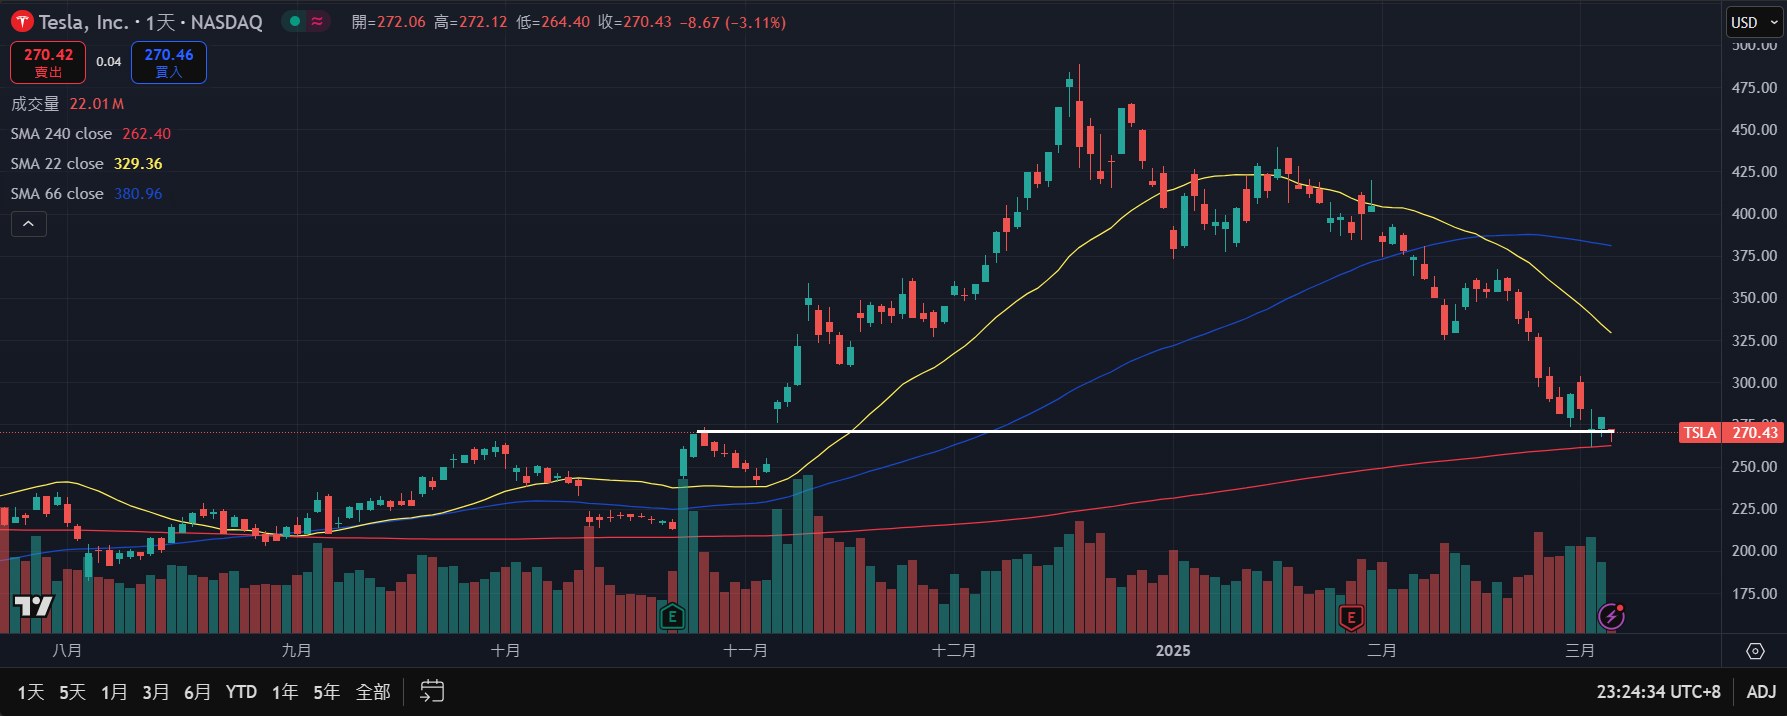Viewport: 1787px width, 716px height.
Task: Open the purple lightning news marker
Action: [x=1611, y=617]
